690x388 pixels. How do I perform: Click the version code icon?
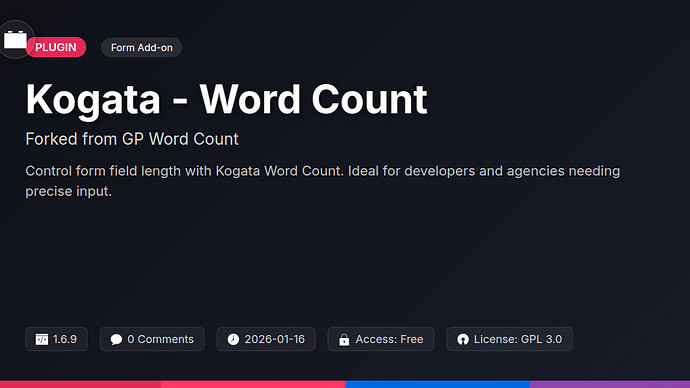point(42,339)
